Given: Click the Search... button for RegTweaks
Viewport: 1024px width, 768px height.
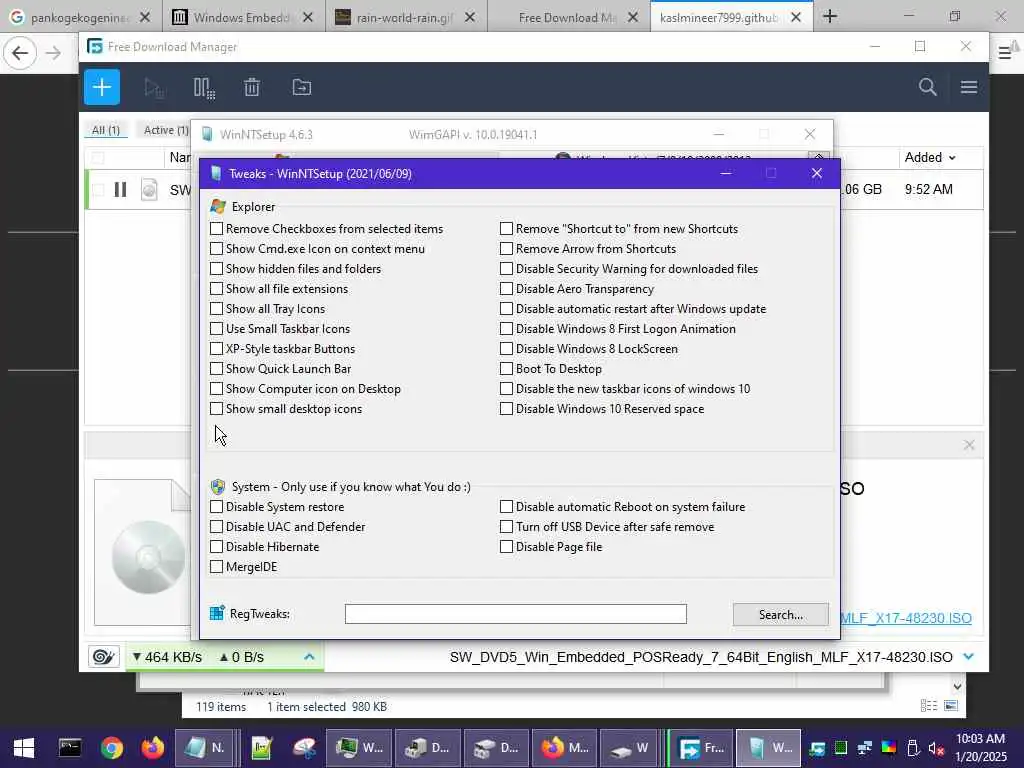Looking at the screenshot, I should (780, 615).
